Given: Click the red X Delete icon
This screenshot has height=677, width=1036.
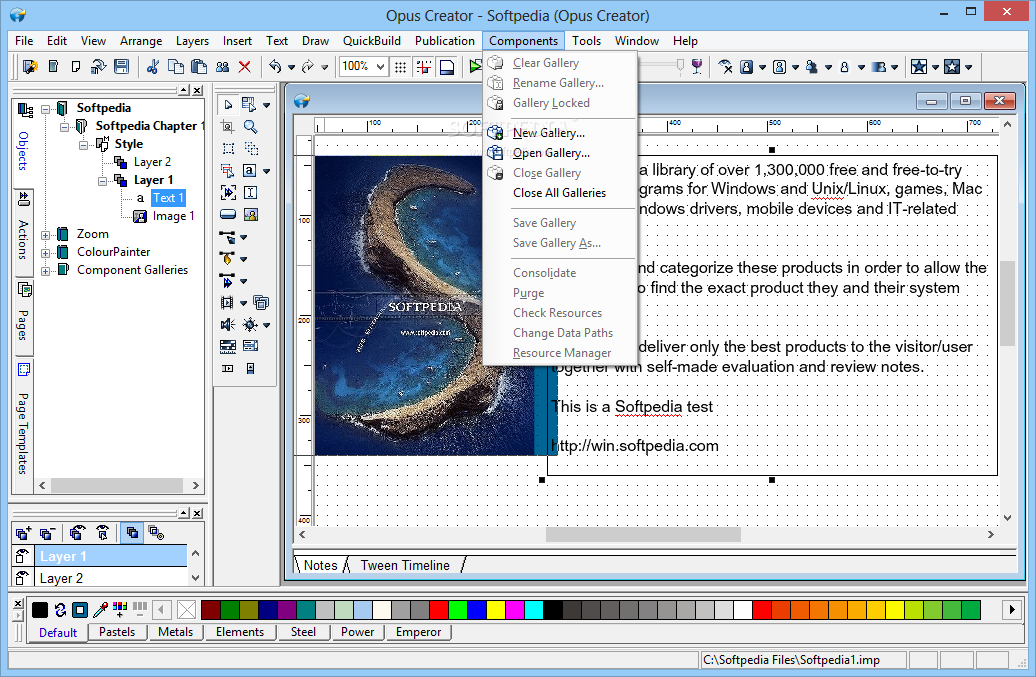Looking at the screenshot, I should [244, 67].
